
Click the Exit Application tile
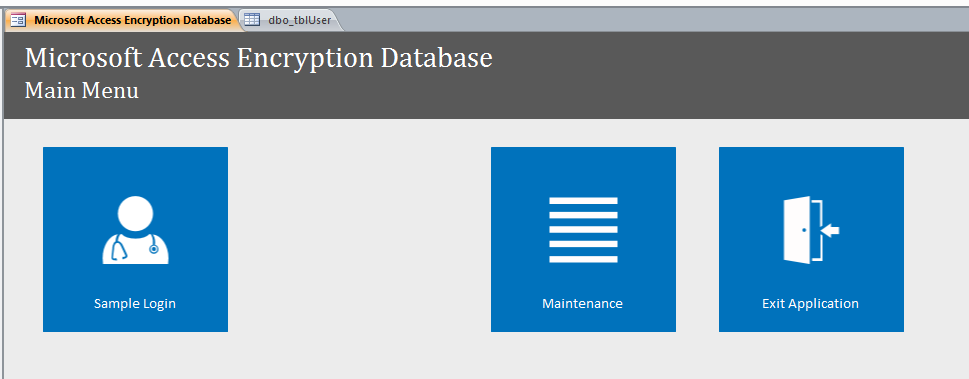point(811,239)
